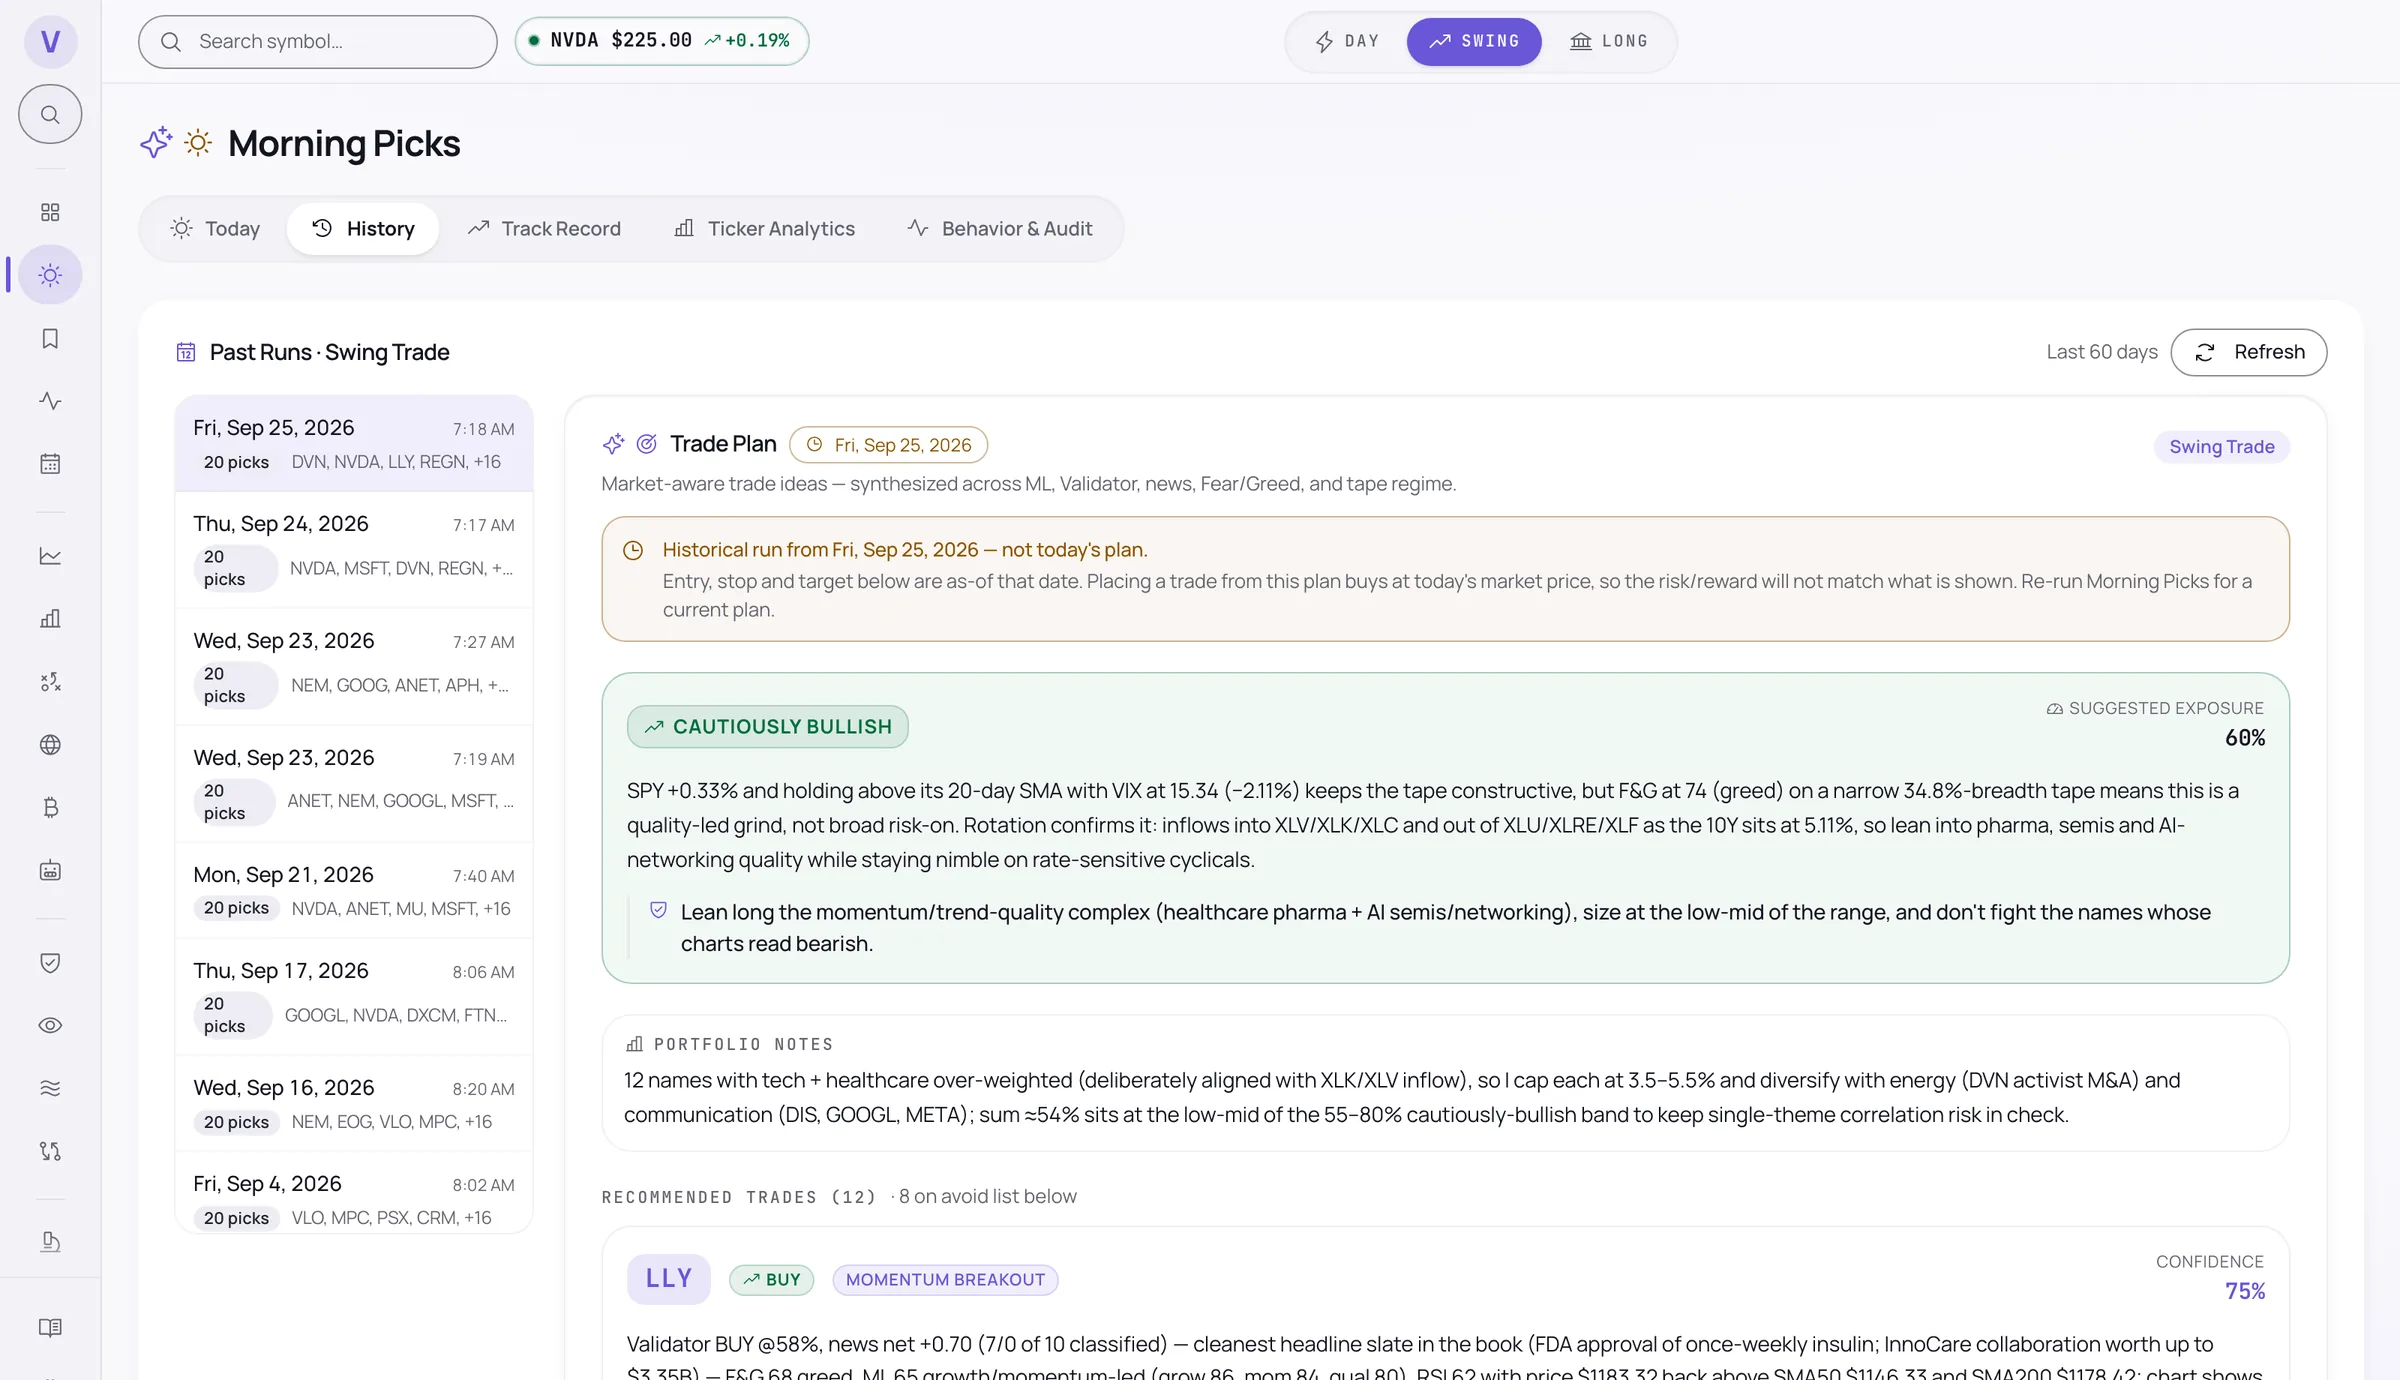Open the Today tab
Screen dimensions: 2400x1380
click(215, 229)
